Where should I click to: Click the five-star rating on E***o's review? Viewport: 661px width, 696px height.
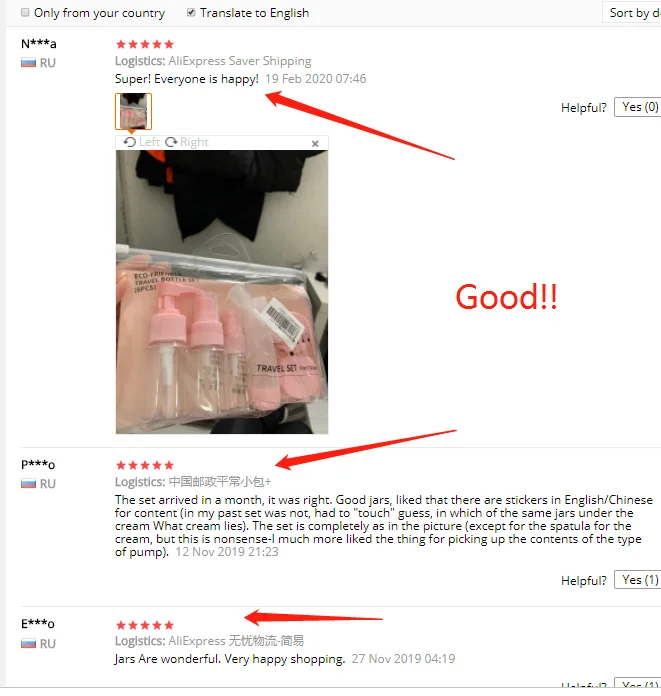(x=145, y=625)
